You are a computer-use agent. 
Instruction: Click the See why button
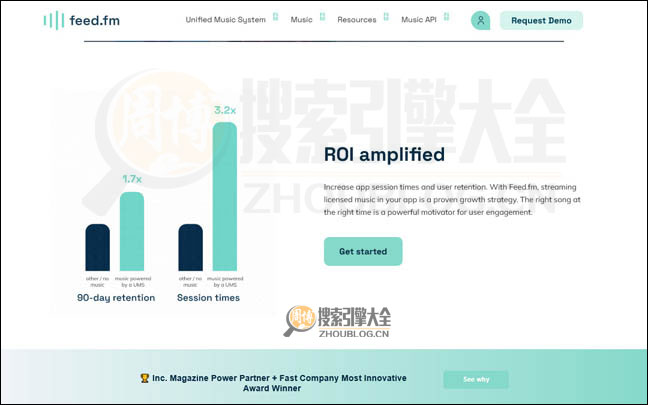(x=476, y=380)
